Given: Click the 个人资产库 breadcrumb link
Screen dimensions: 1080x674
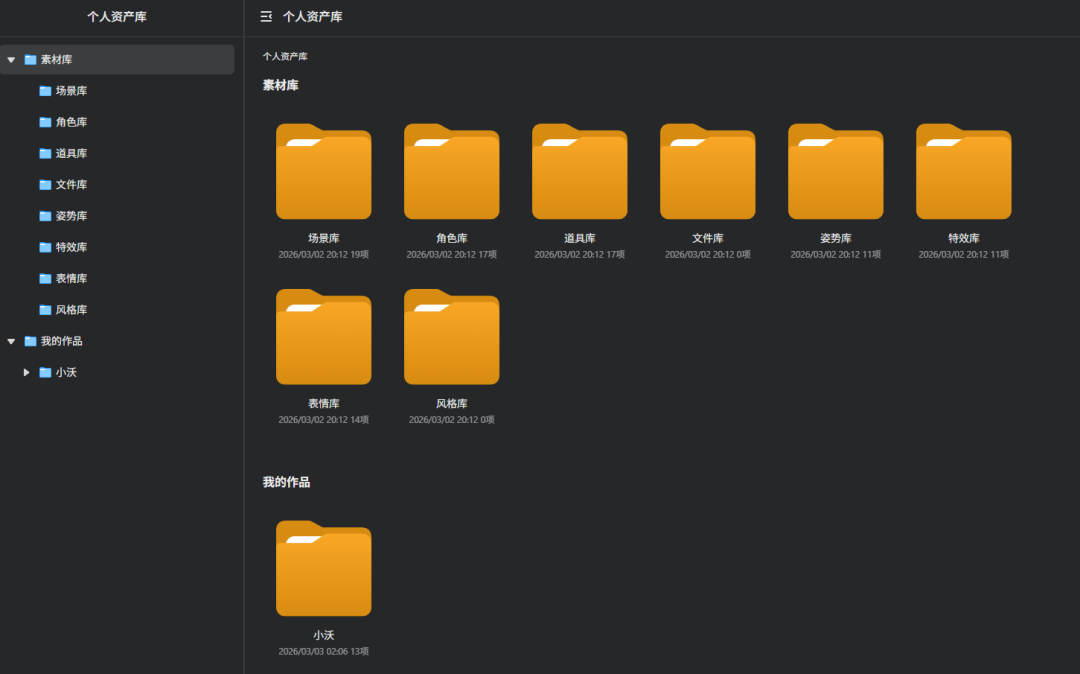Looking at the screenshot, I should 285,56.
